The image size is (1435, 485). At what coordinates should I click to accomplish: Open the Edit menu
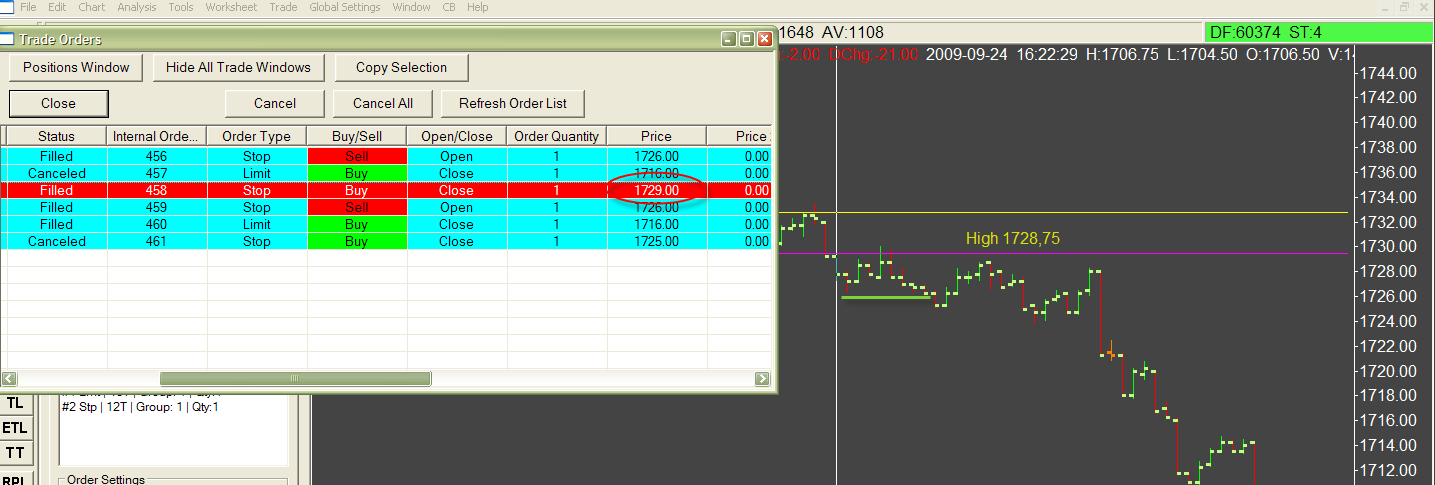tap(58, 7)
